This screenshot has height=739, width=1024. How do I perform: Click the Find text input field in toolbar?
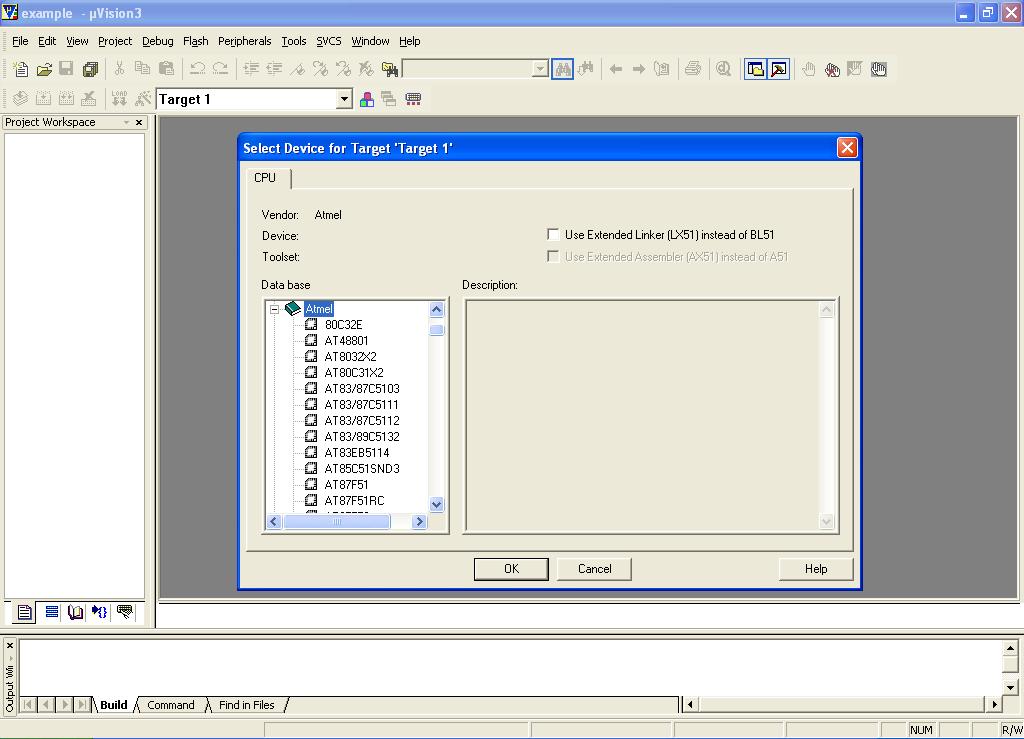click(468, 69)
